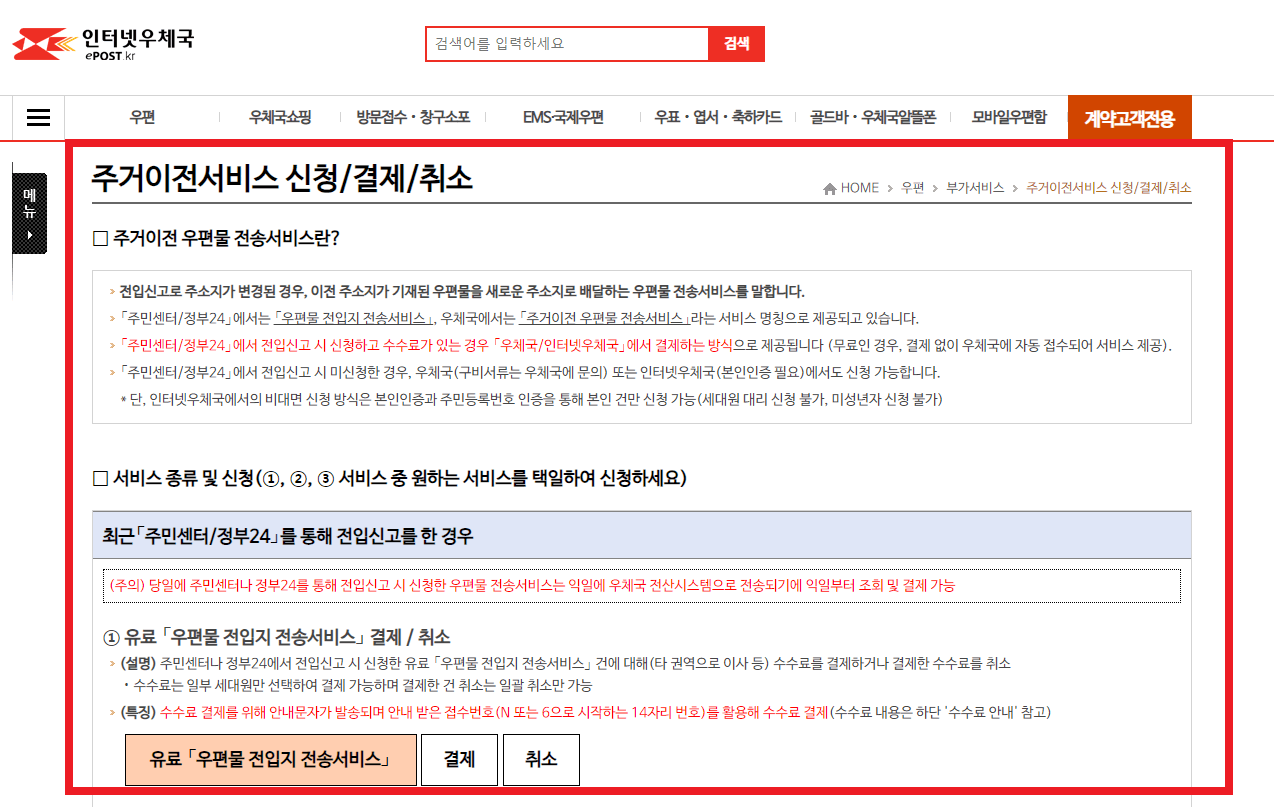Click the red (주의) notice text
This screenshot has height=807, width=1274.
coord(531,585)
